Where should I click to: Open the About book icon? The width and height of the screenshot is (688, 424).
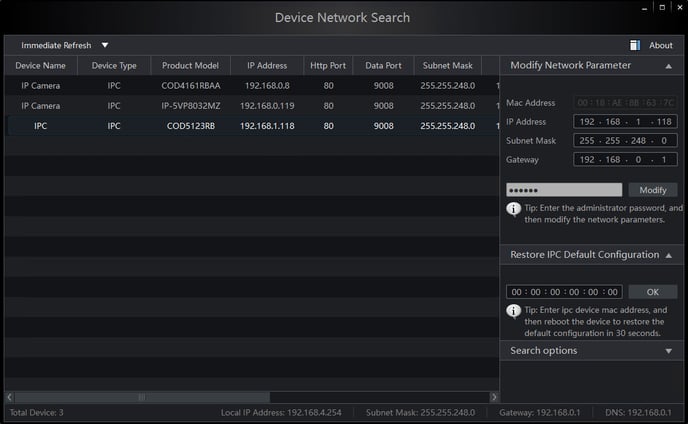[634, 45]
